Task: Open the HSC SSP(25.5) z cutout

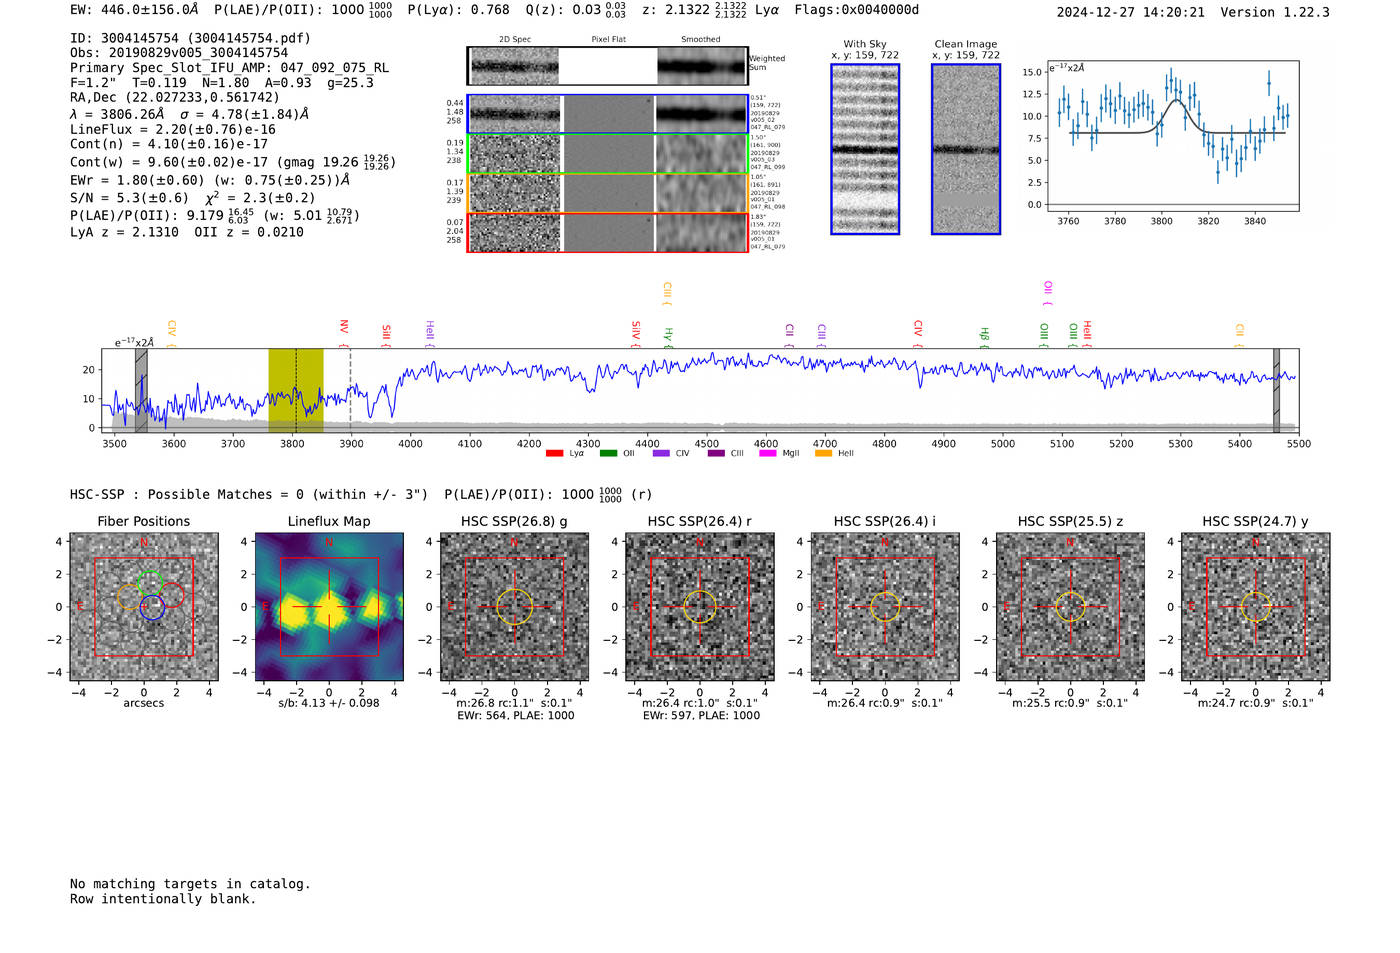Action: 1070,607
